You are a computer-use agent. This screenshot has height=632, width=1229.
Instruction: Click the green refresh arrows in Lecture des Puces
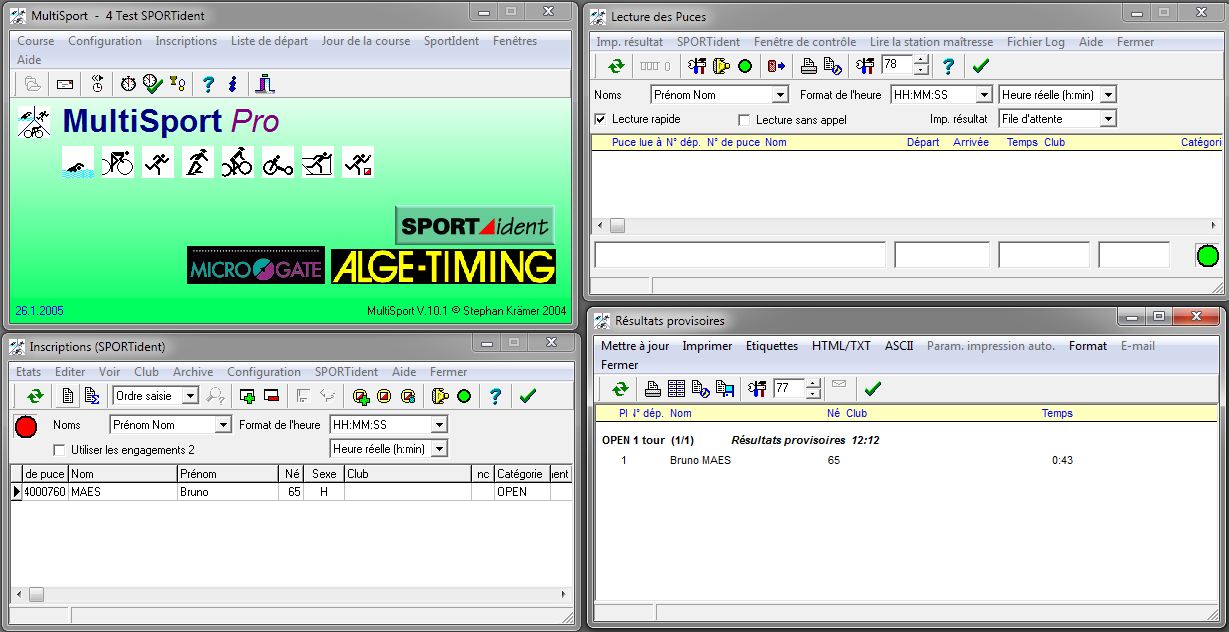tap(616, 67)
